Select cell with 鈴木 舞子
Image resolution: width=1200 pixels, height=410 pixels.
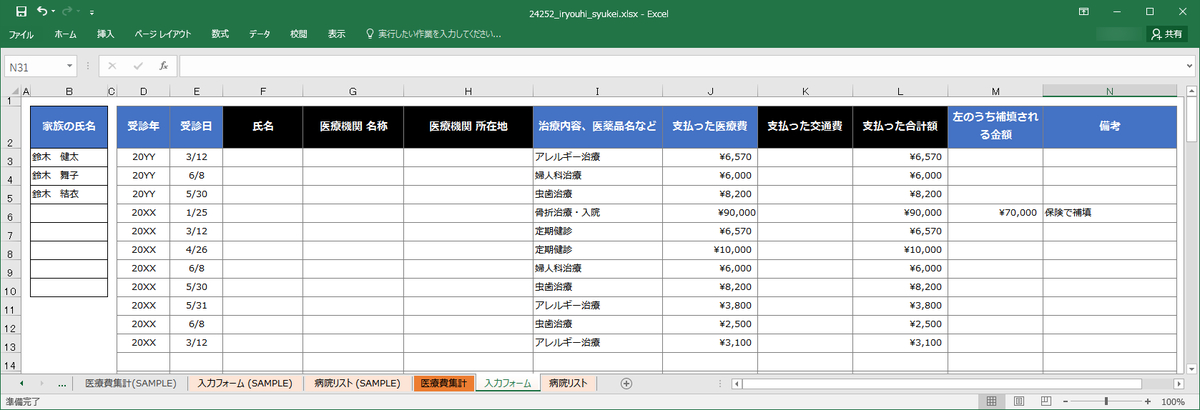coord(69,176)
